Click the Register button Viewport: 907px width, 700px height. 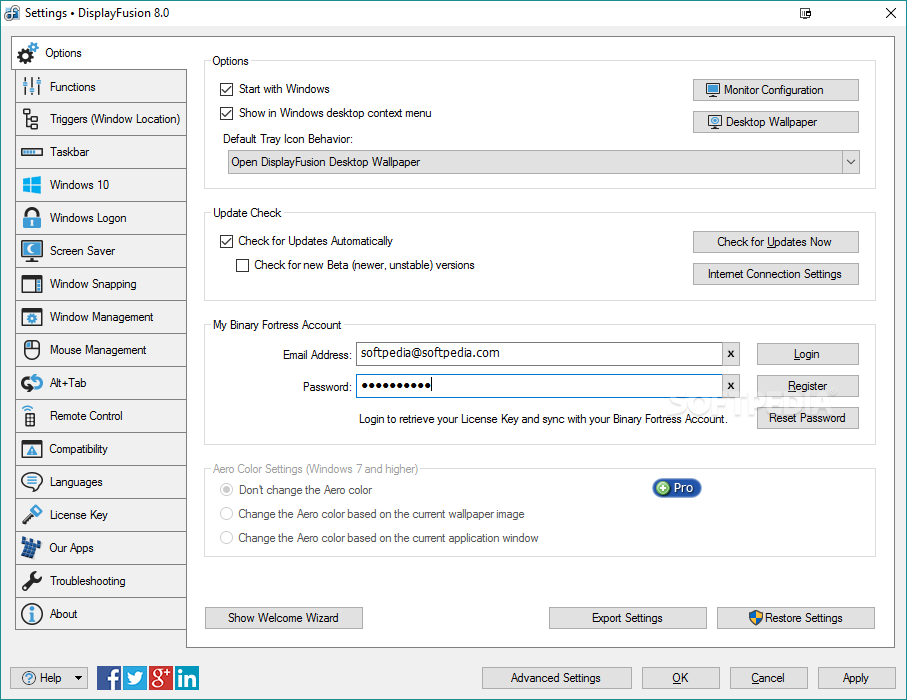click(x=808, y=386)
